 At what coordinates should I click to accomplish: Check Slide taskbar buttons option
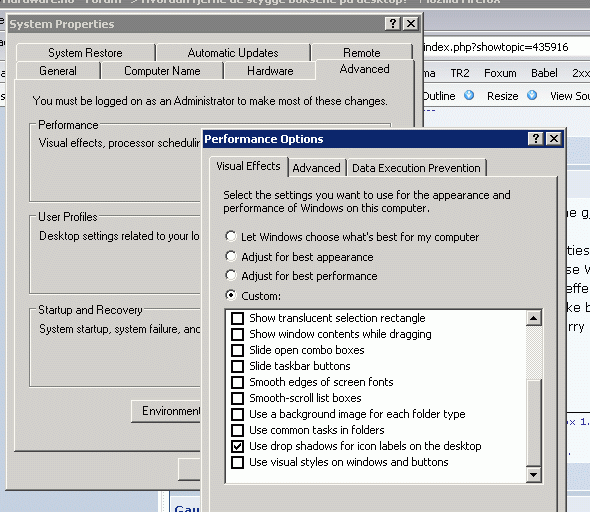(237, 366)
